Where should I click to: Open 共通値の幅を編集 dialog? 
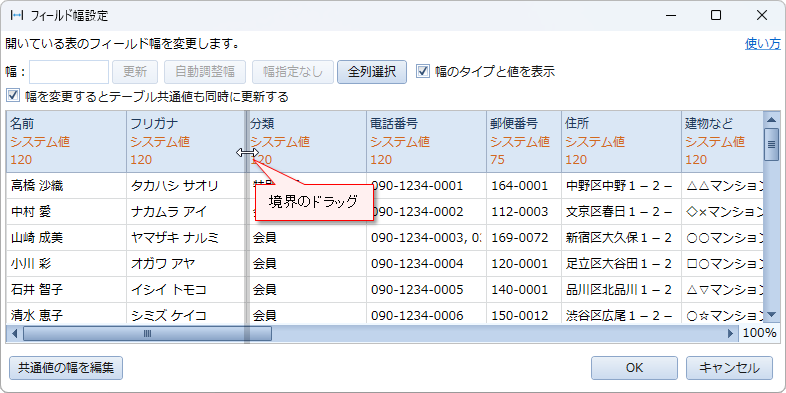tap(66, 368)
